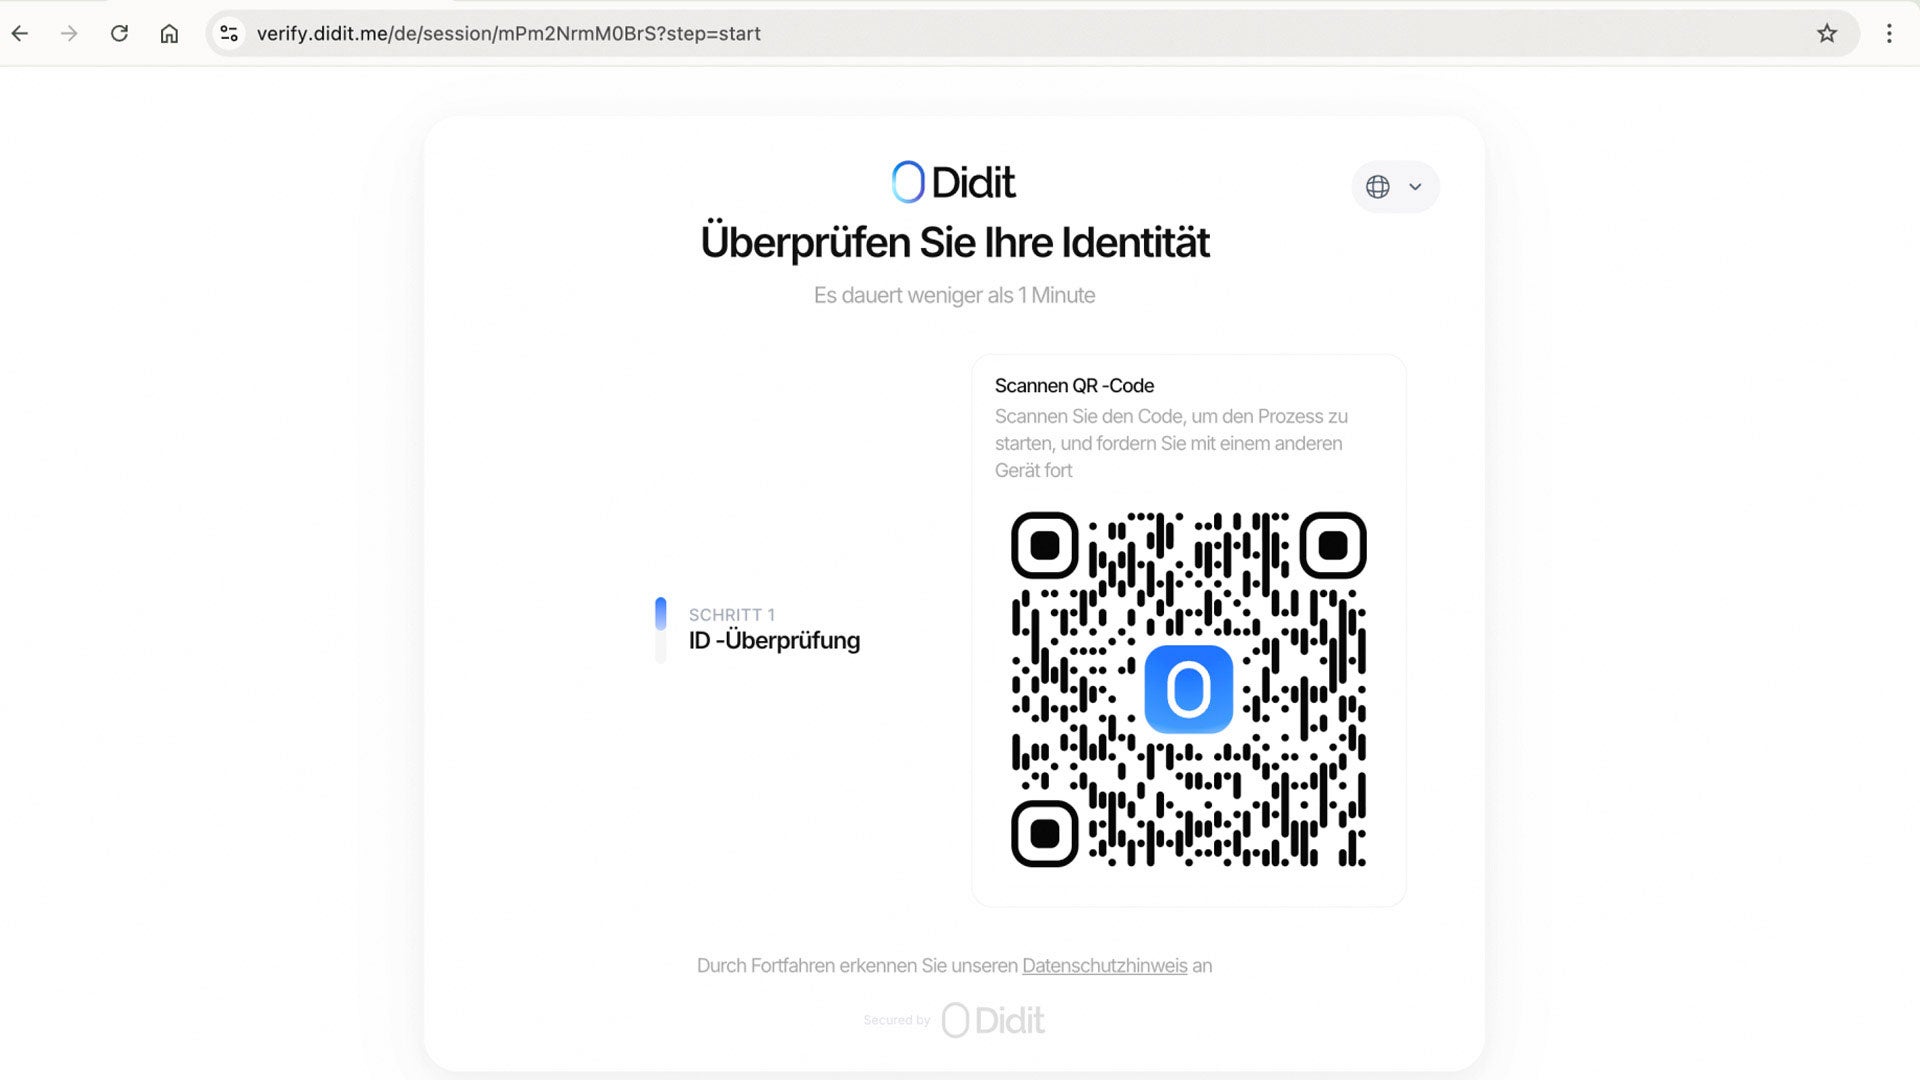
Task: Click the blue Didit icon inside the QR code
Action: (1188, 689)
